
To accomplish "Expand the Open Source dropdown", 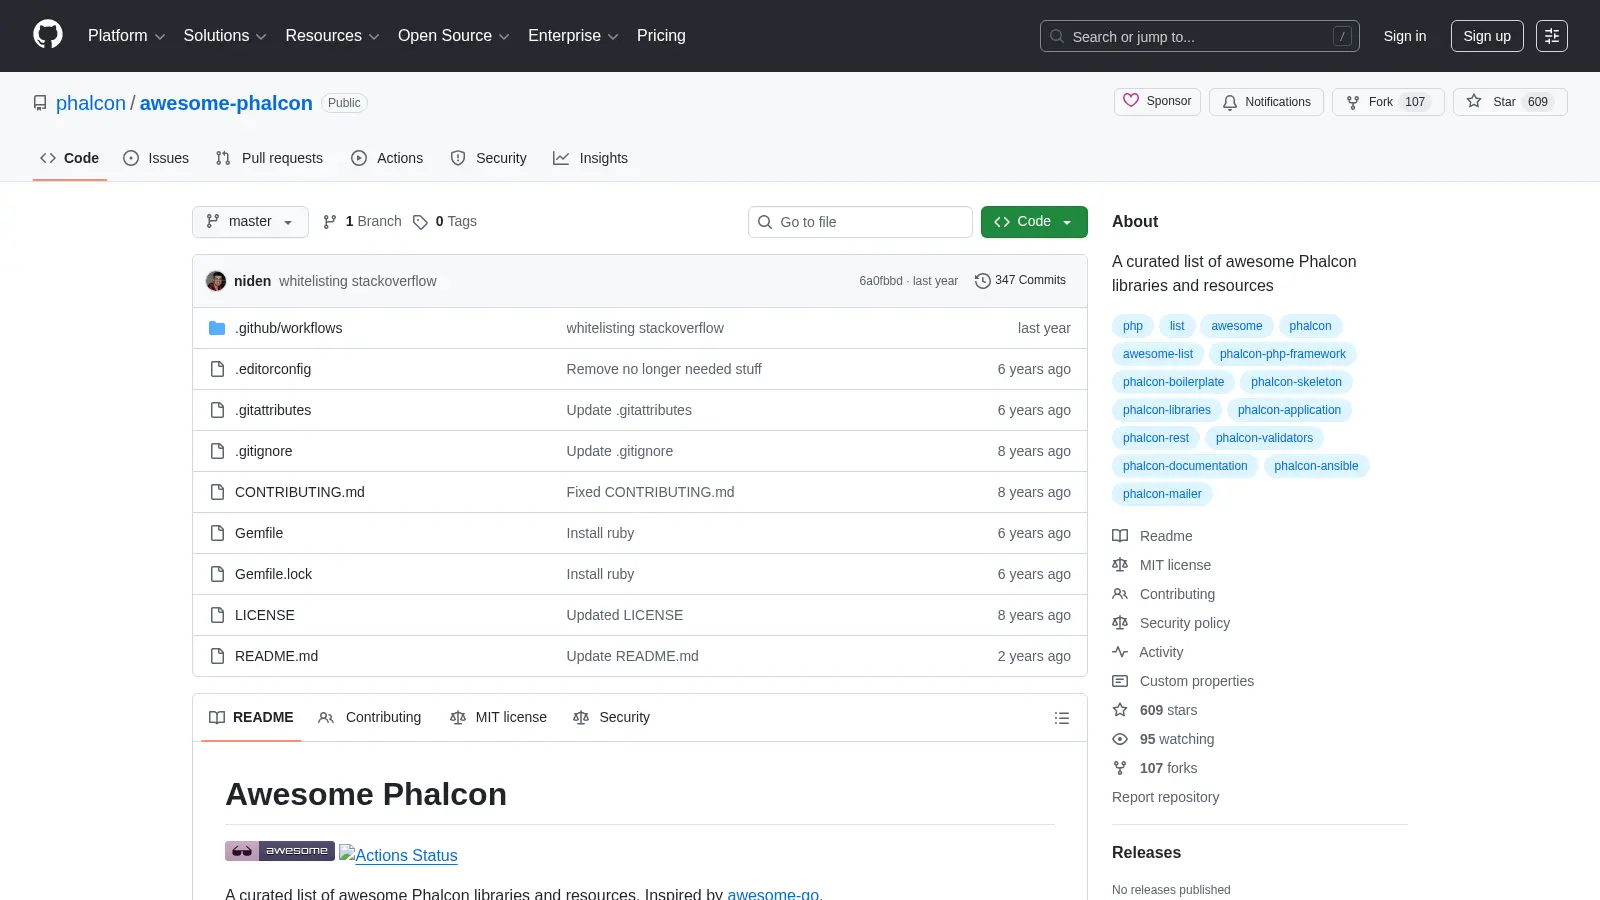I will [454, 36].
